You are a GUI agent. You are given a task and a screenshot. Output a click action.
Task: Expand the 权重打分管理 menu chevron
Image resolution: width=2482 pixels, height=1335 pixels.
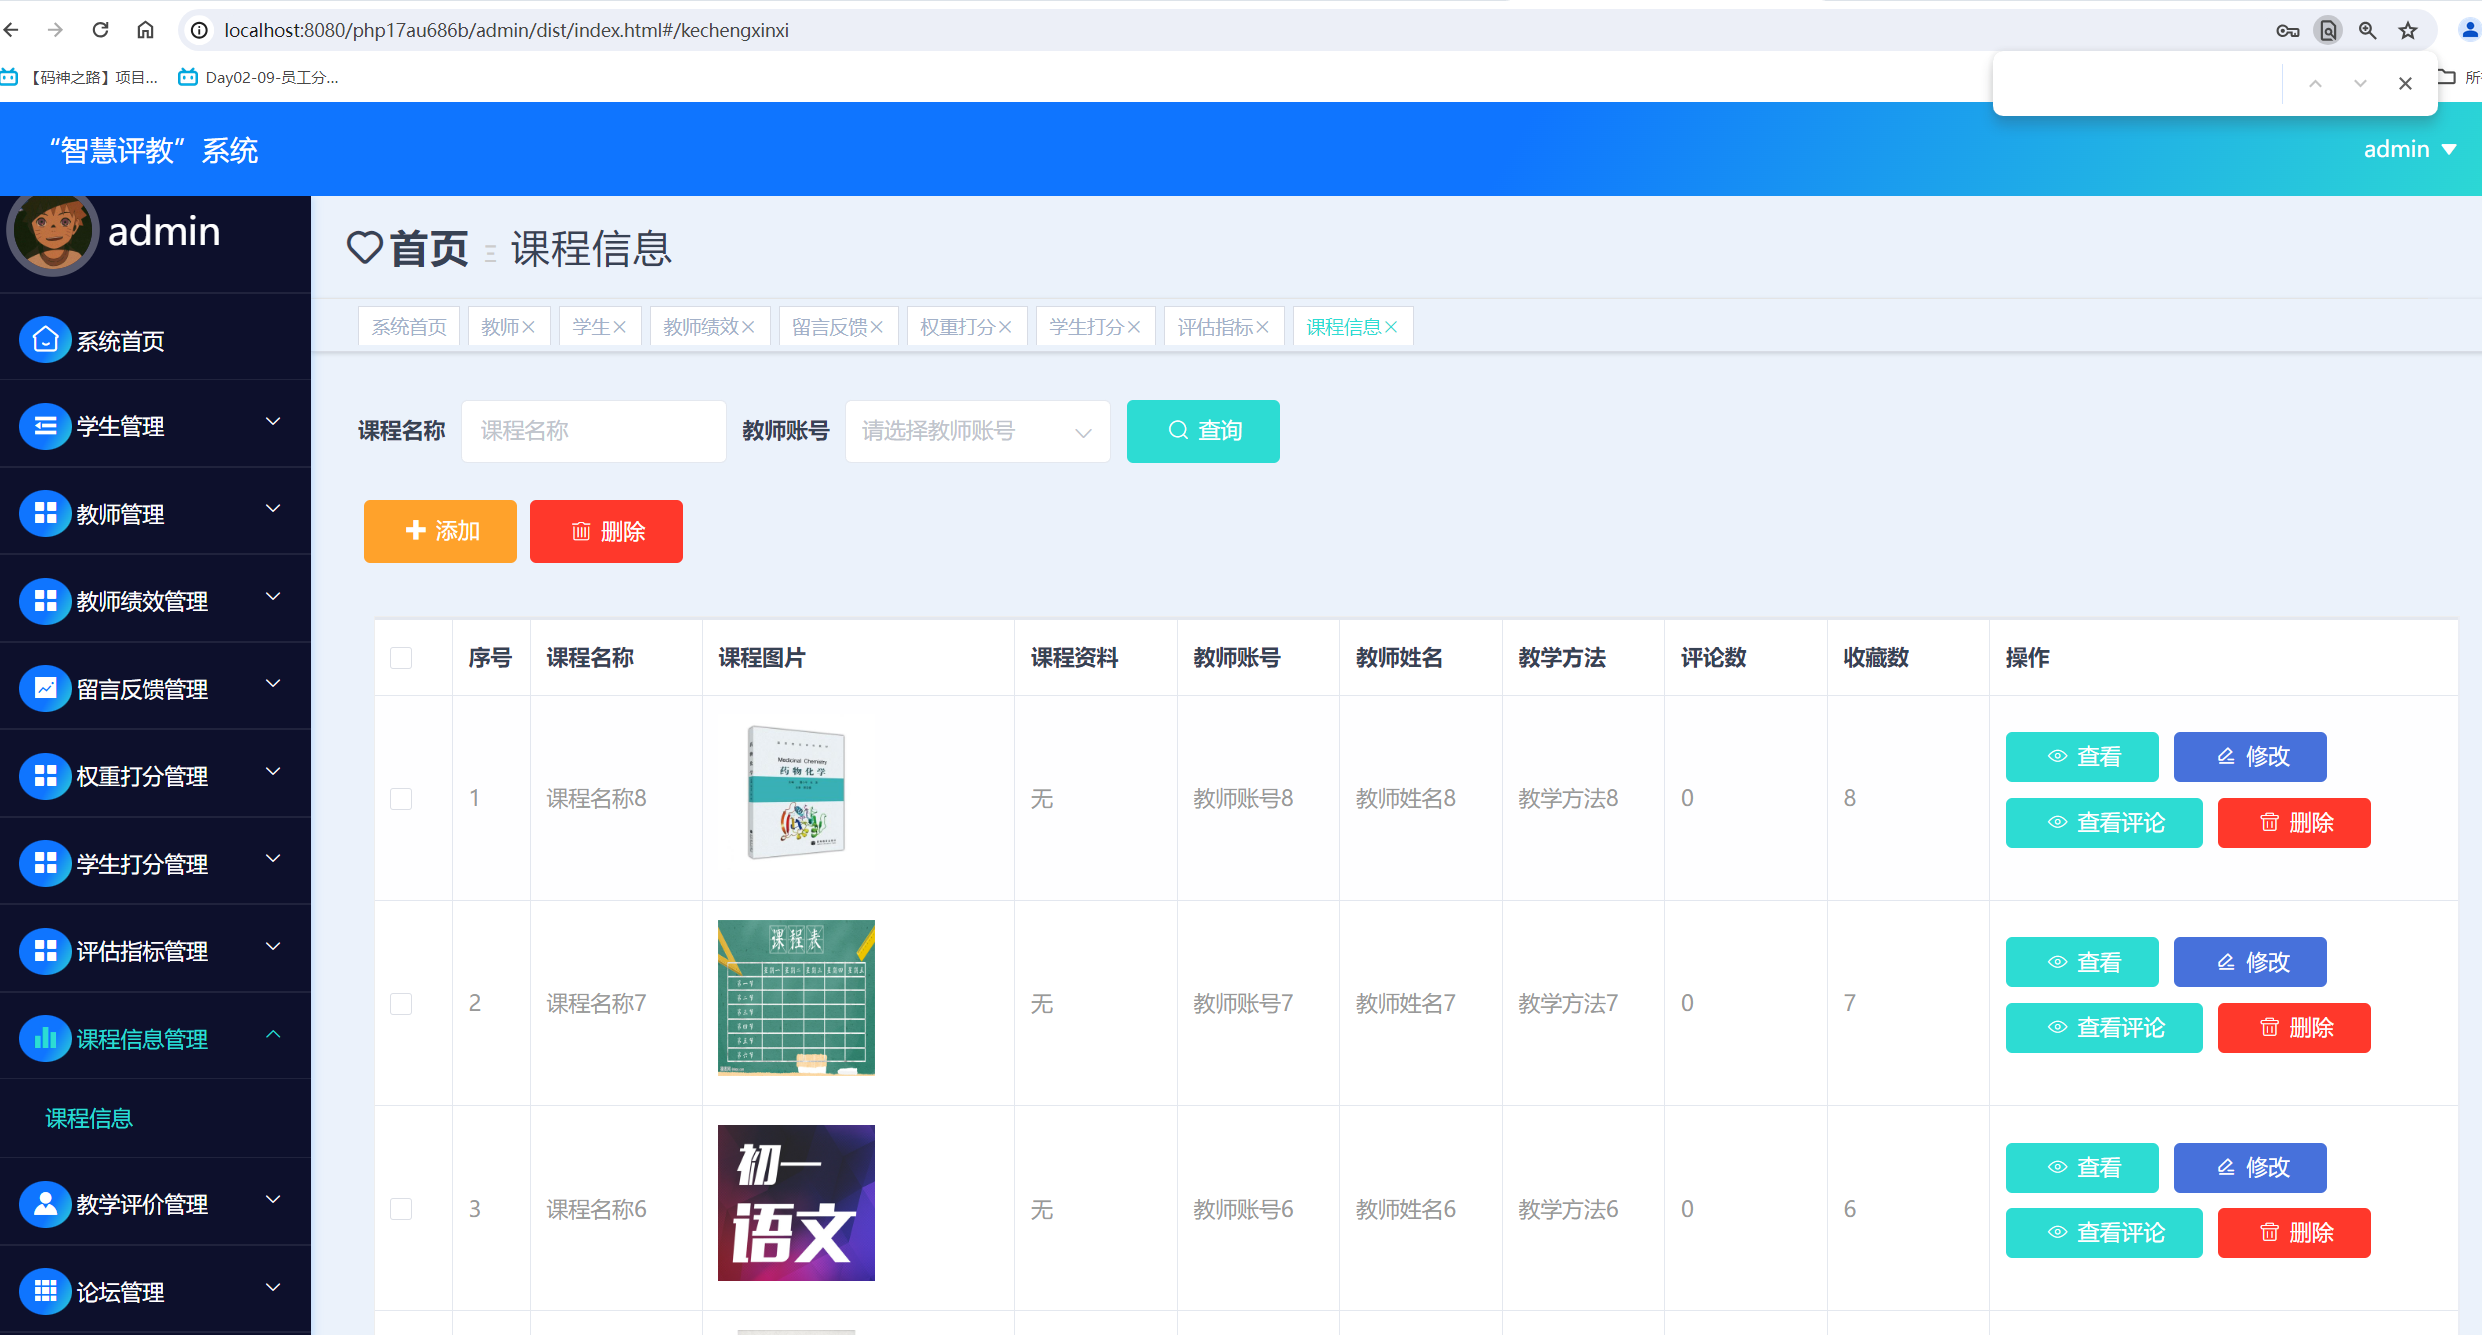click(273, 772)
